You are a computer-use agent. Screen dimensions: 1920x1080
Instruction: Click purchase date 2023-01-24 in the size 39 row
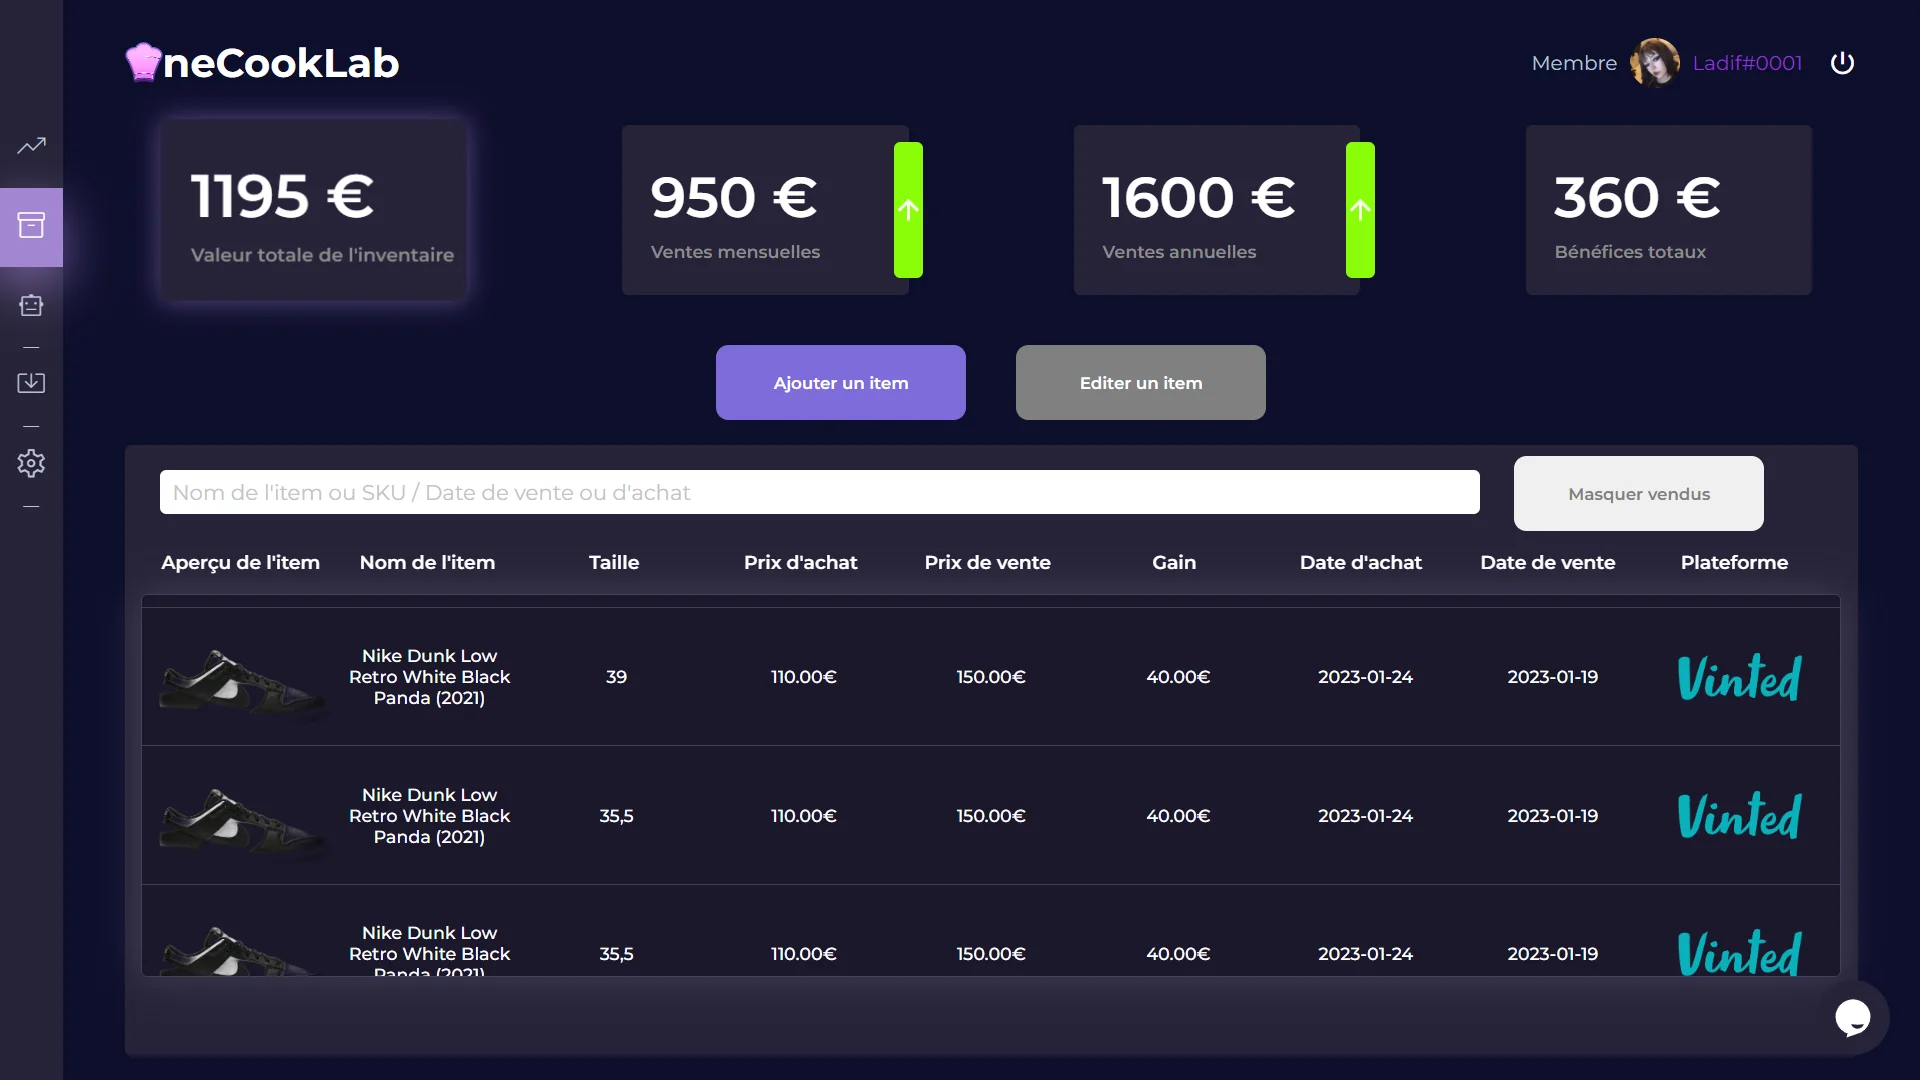[1366, 677]
